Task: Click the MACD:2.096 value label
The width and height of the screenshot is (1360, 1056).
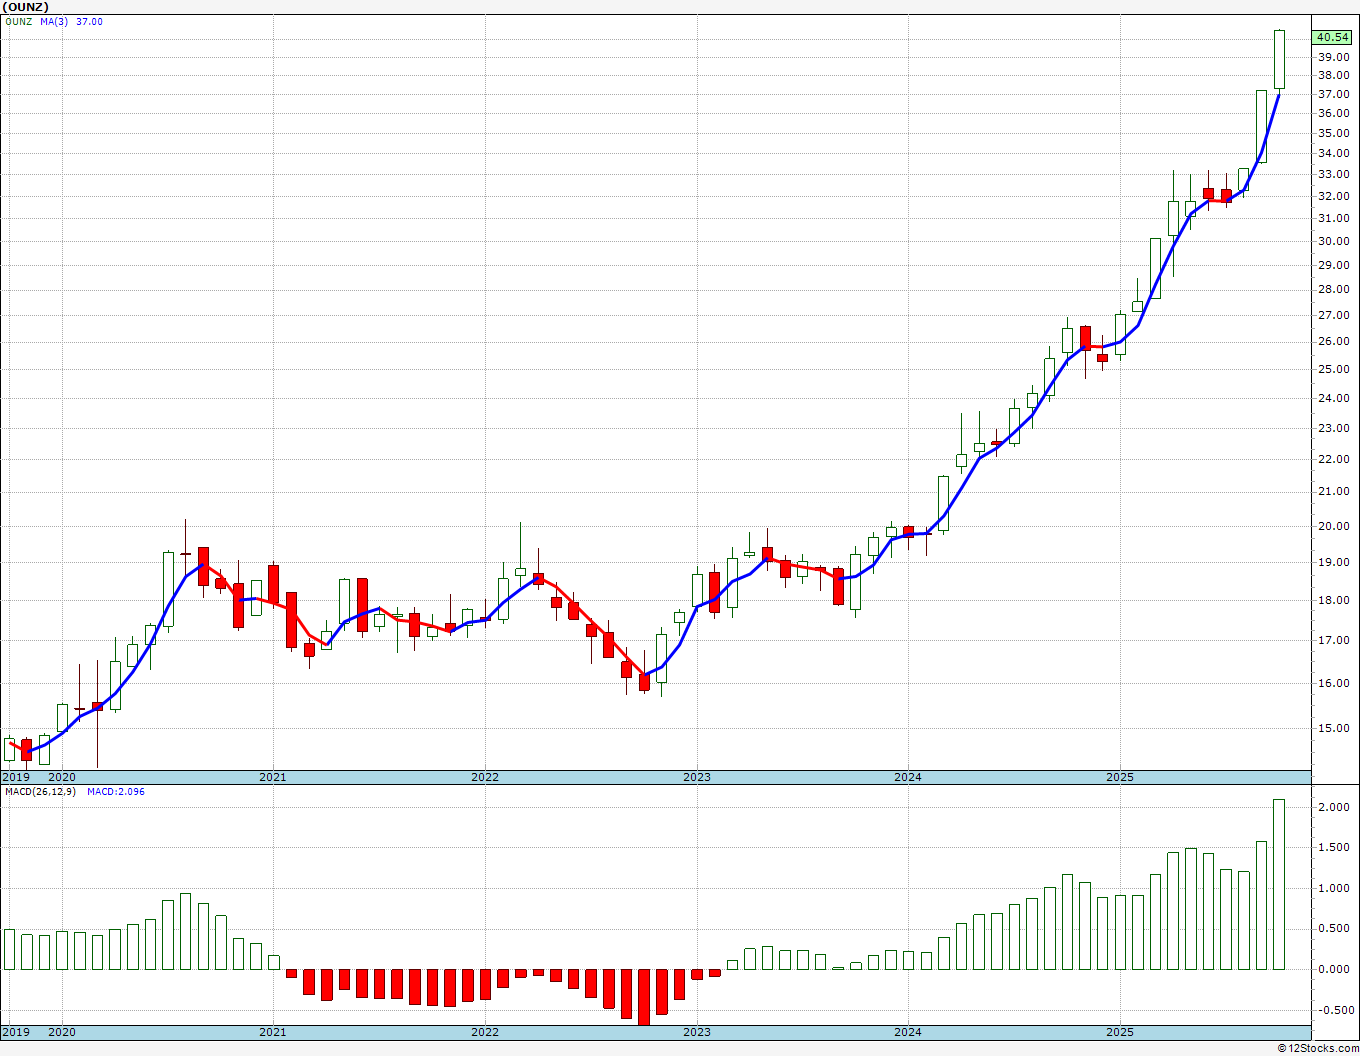Action: 116,791
